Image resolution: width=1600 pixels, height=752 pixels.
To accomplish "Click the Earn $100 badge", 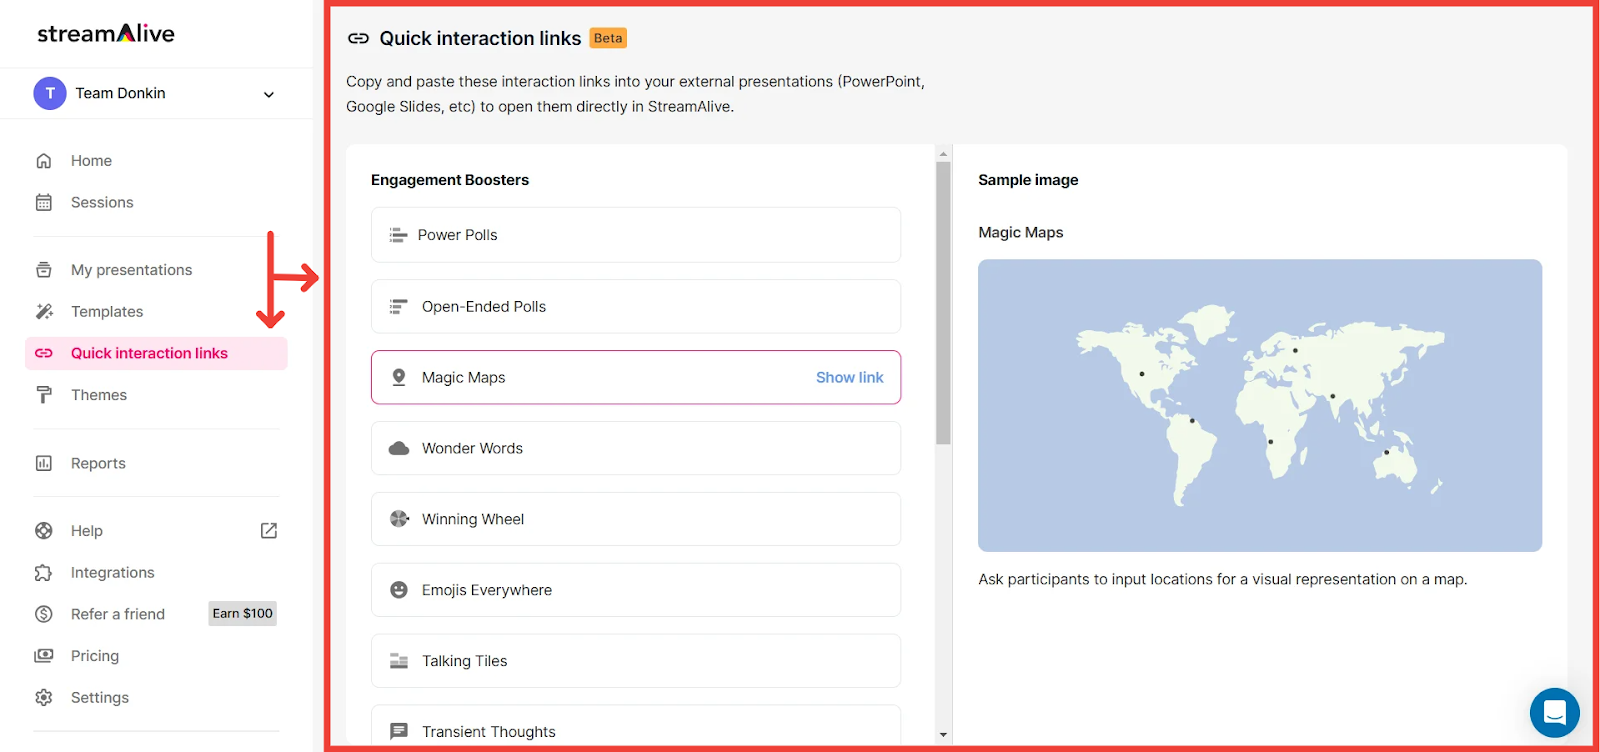I will pos(242,614).
